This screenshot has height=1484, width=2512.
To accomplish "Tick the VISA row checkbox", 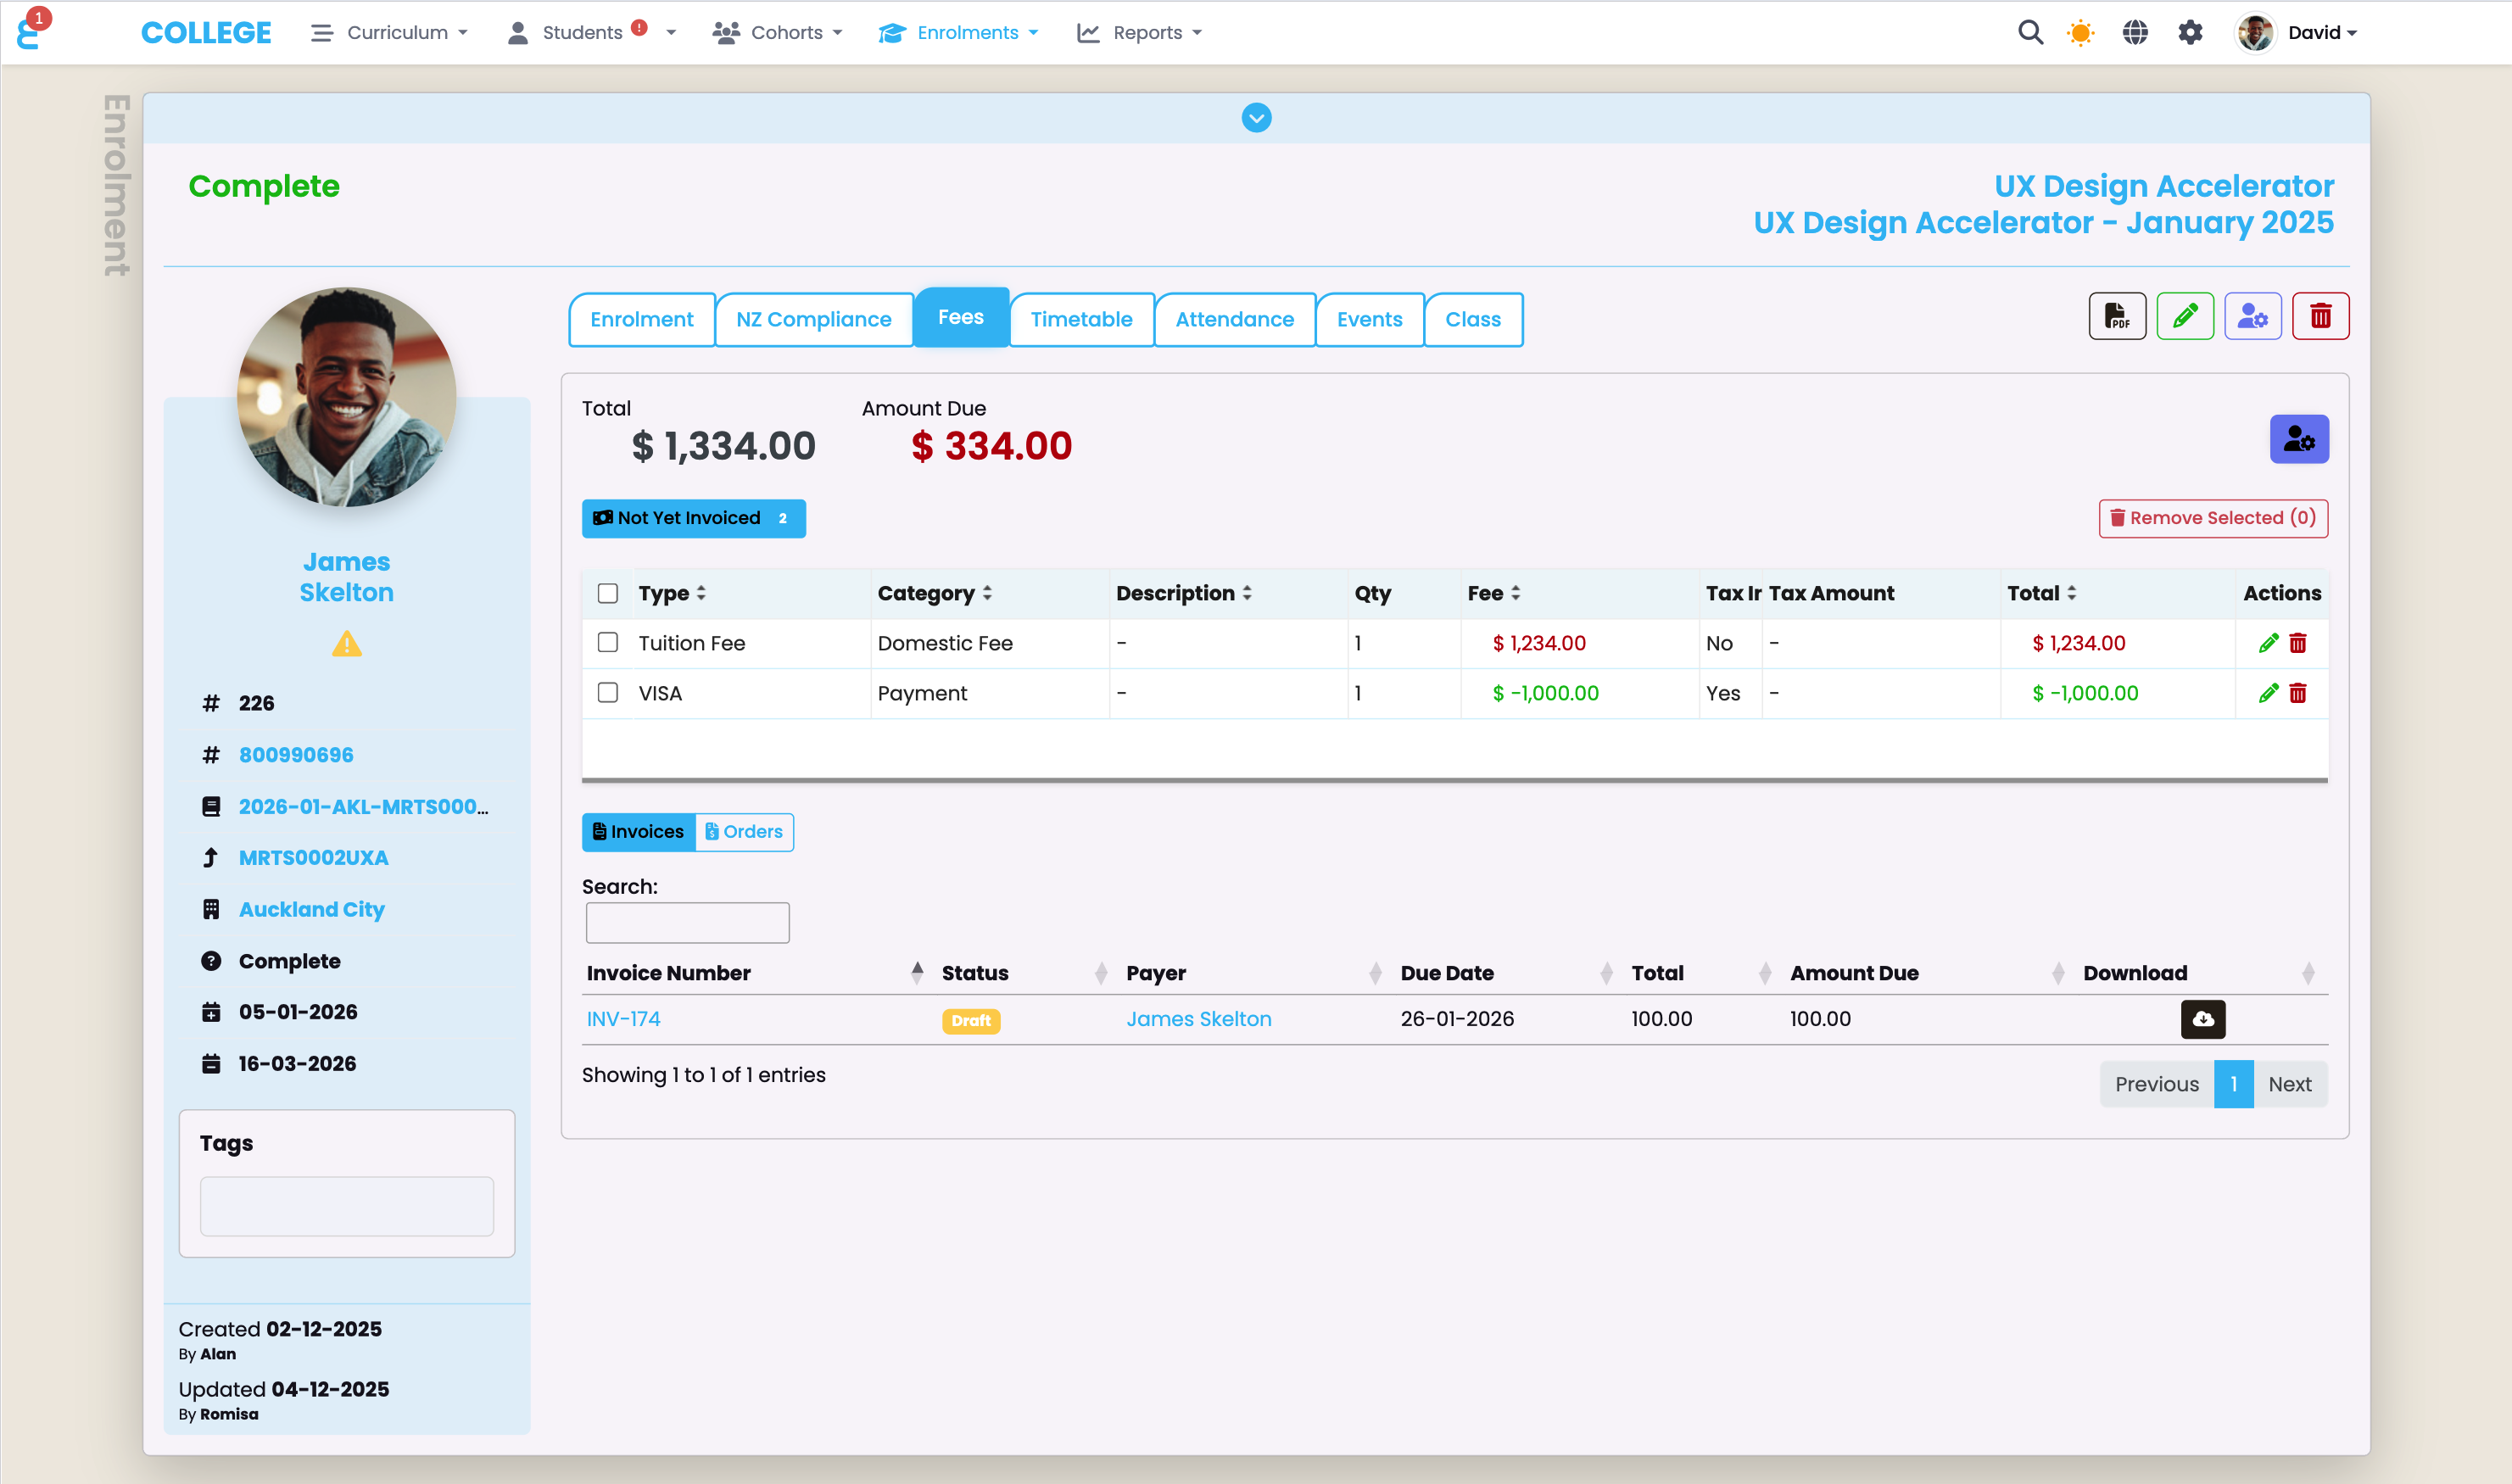I will (x=607, y=692).
